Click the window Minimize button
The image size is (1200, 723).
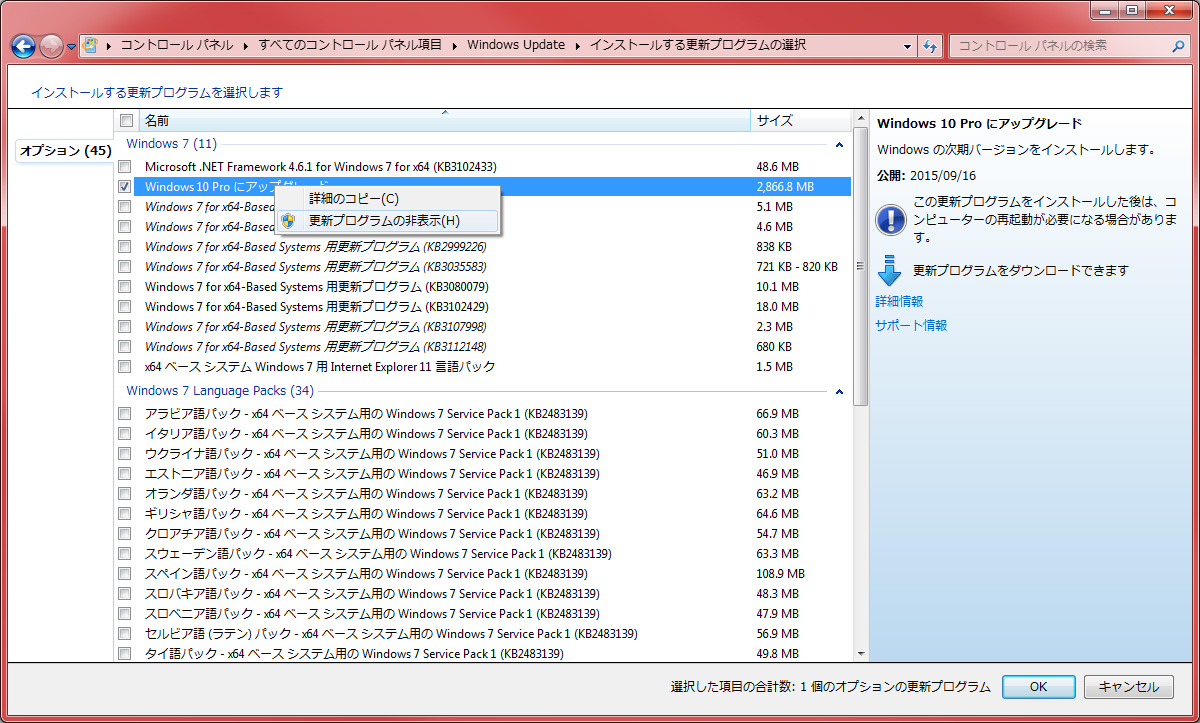(x=1104, y=9)
